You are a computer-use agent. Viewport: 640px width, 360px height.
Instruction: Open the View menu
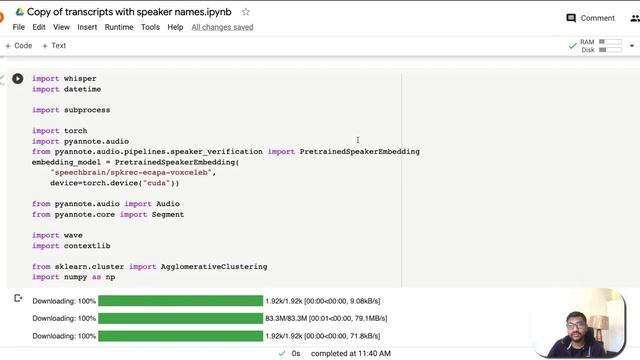[x=61, y=27]
